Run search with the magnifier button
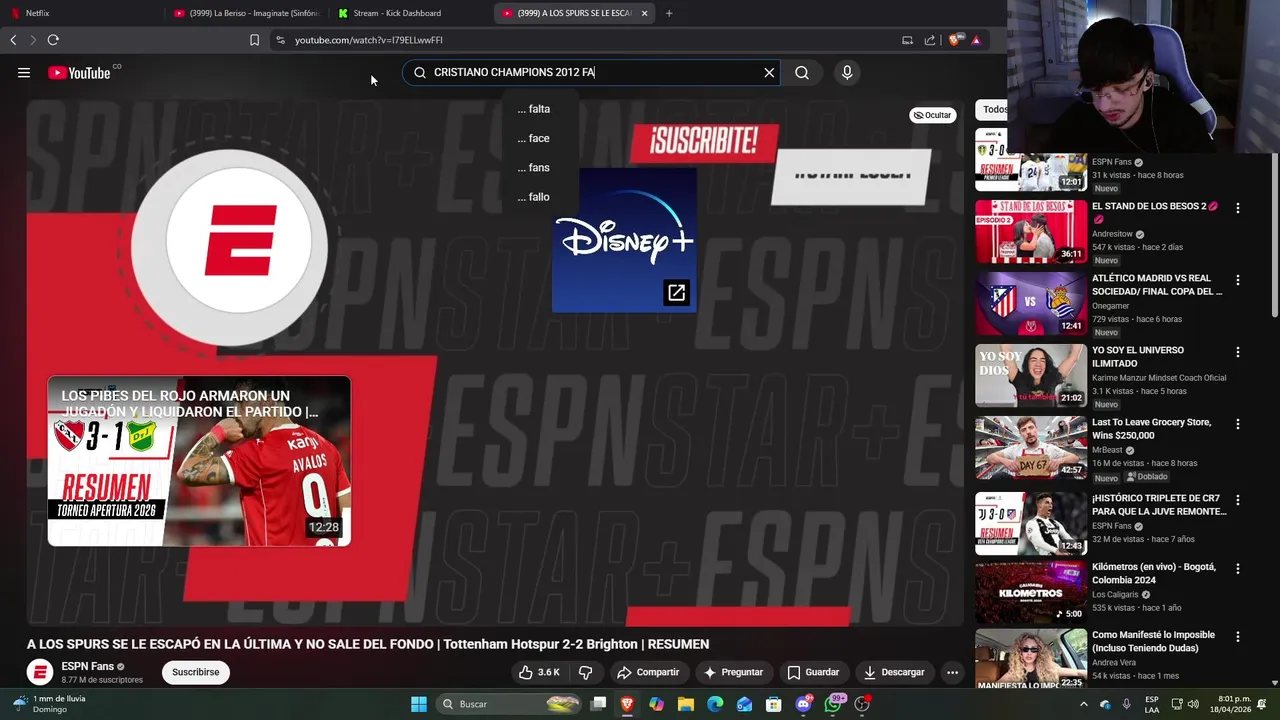Screen dimensions: 1280x720 coord(802,72)
